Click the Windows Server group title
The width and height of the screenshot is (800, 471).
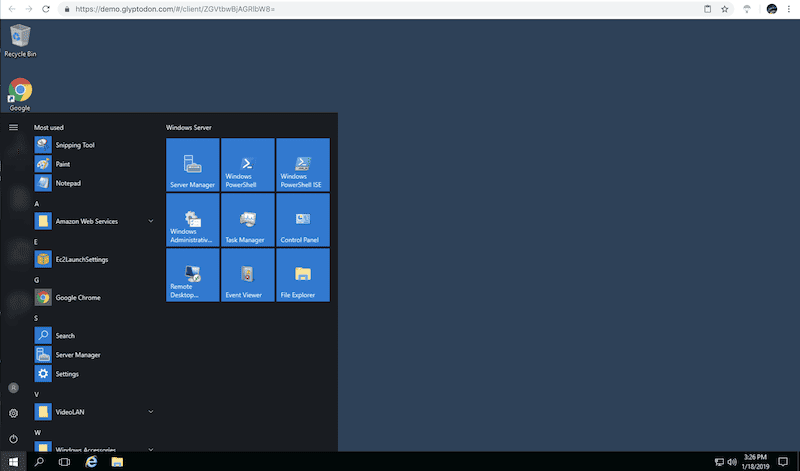189,128
